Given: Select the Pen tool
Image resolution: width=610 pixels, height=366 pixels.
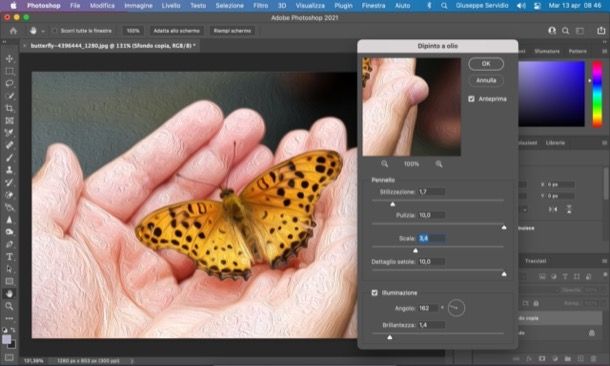Looking at the screenshot, I should (x=9, y=244).
